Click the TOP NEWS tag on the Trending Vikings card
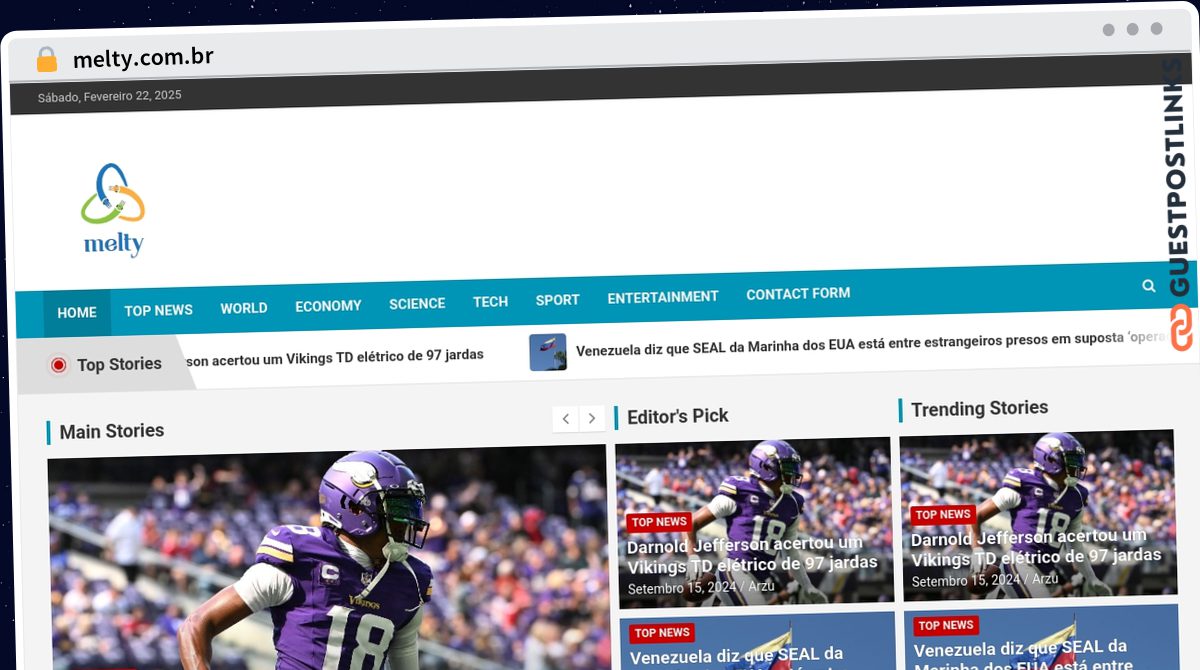 point(943,515)
